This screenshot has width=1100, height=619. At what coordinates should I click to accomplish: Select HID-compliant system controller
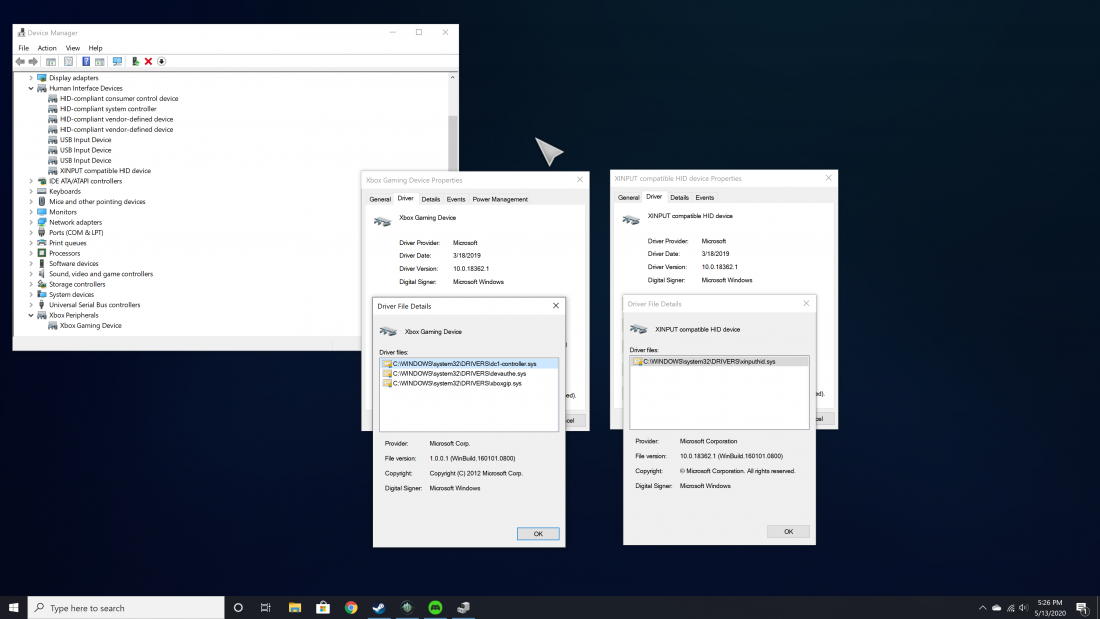(x=108, y=109)
